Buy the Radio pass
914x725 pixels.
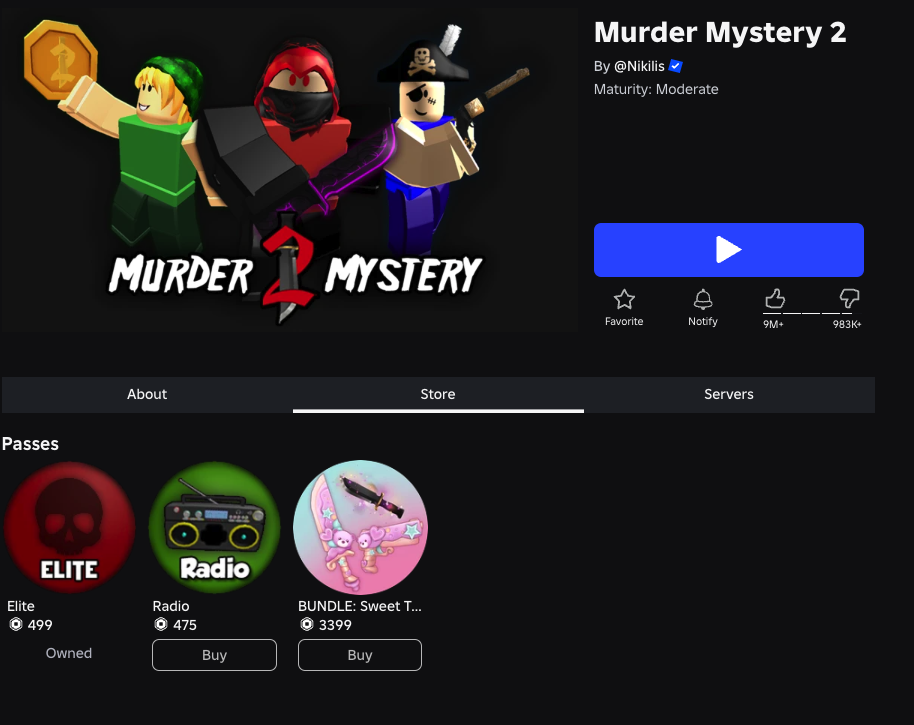pos(215,655)
